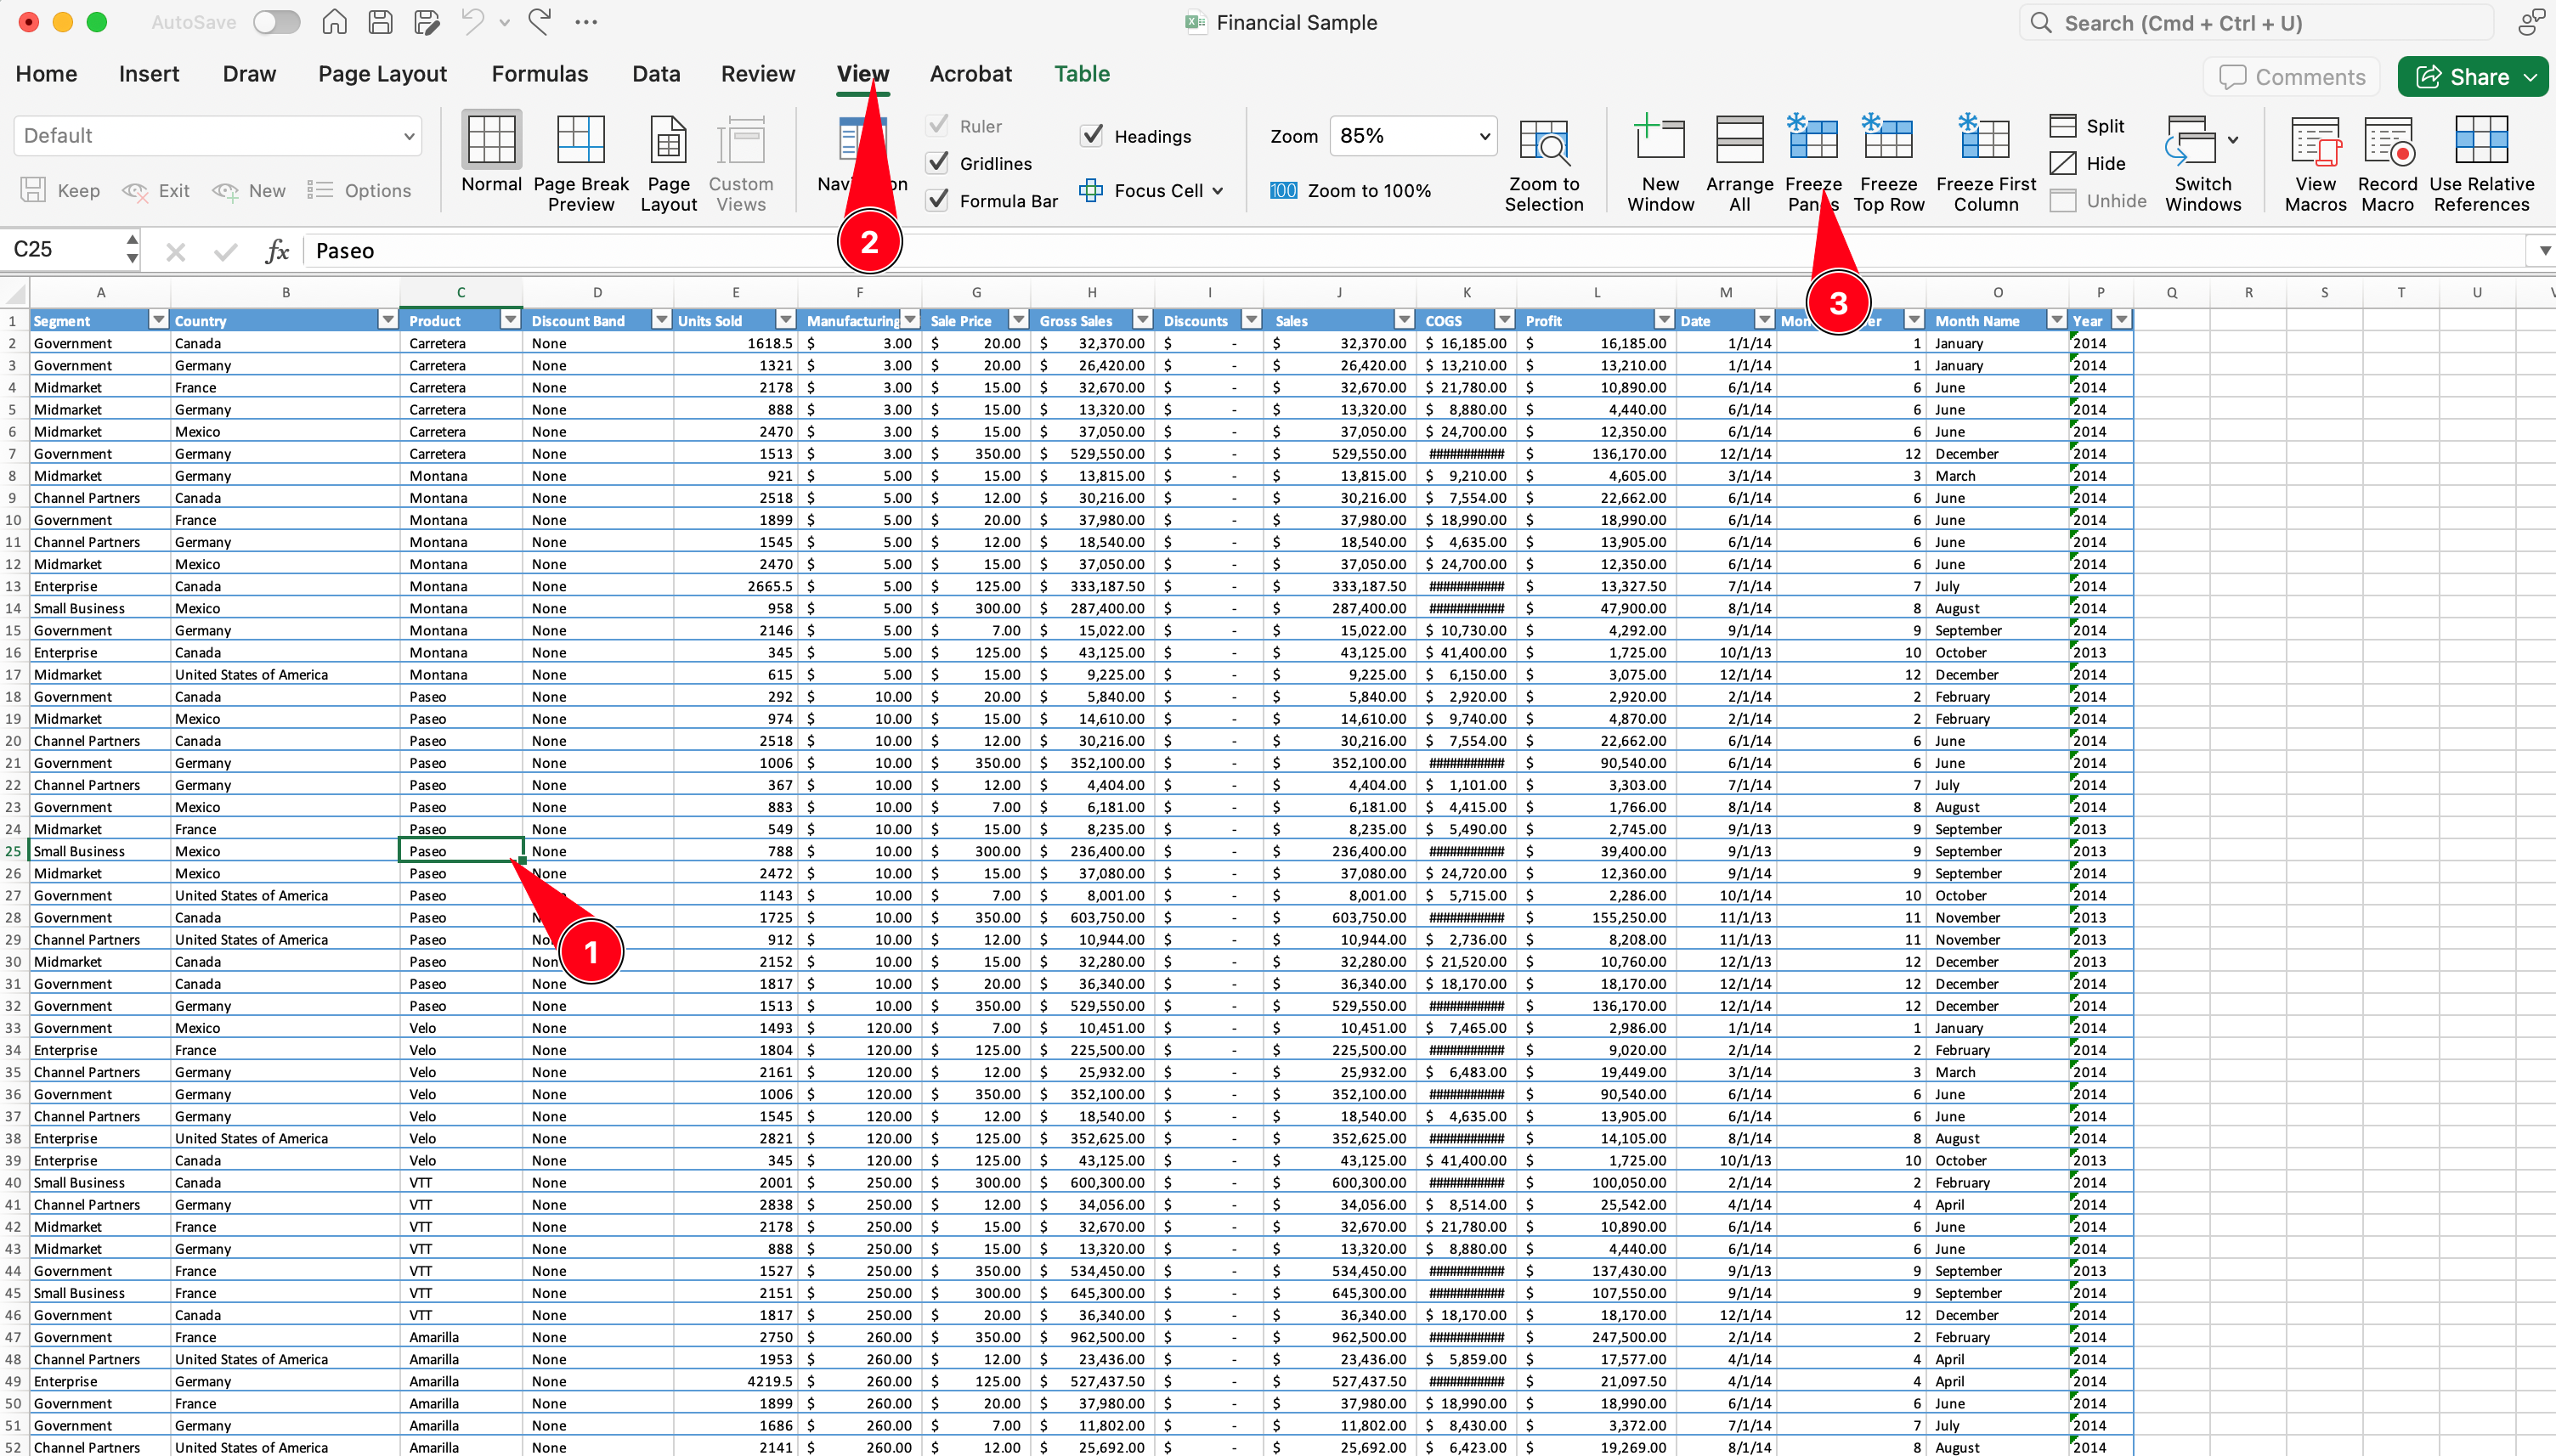Click Zoom to Selection icon
The width and height of the screenshot is (2556, 1456).
1544,141
